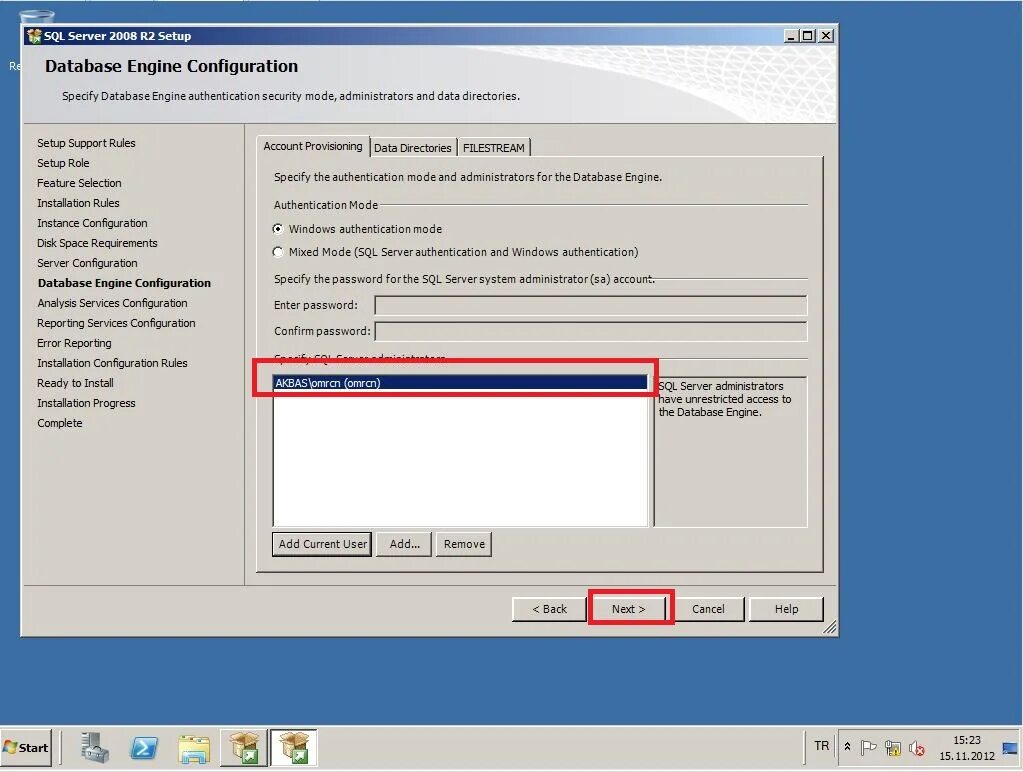Click Setup Role step
Screen dimensions: 1023x772
[x=63, y=163]
